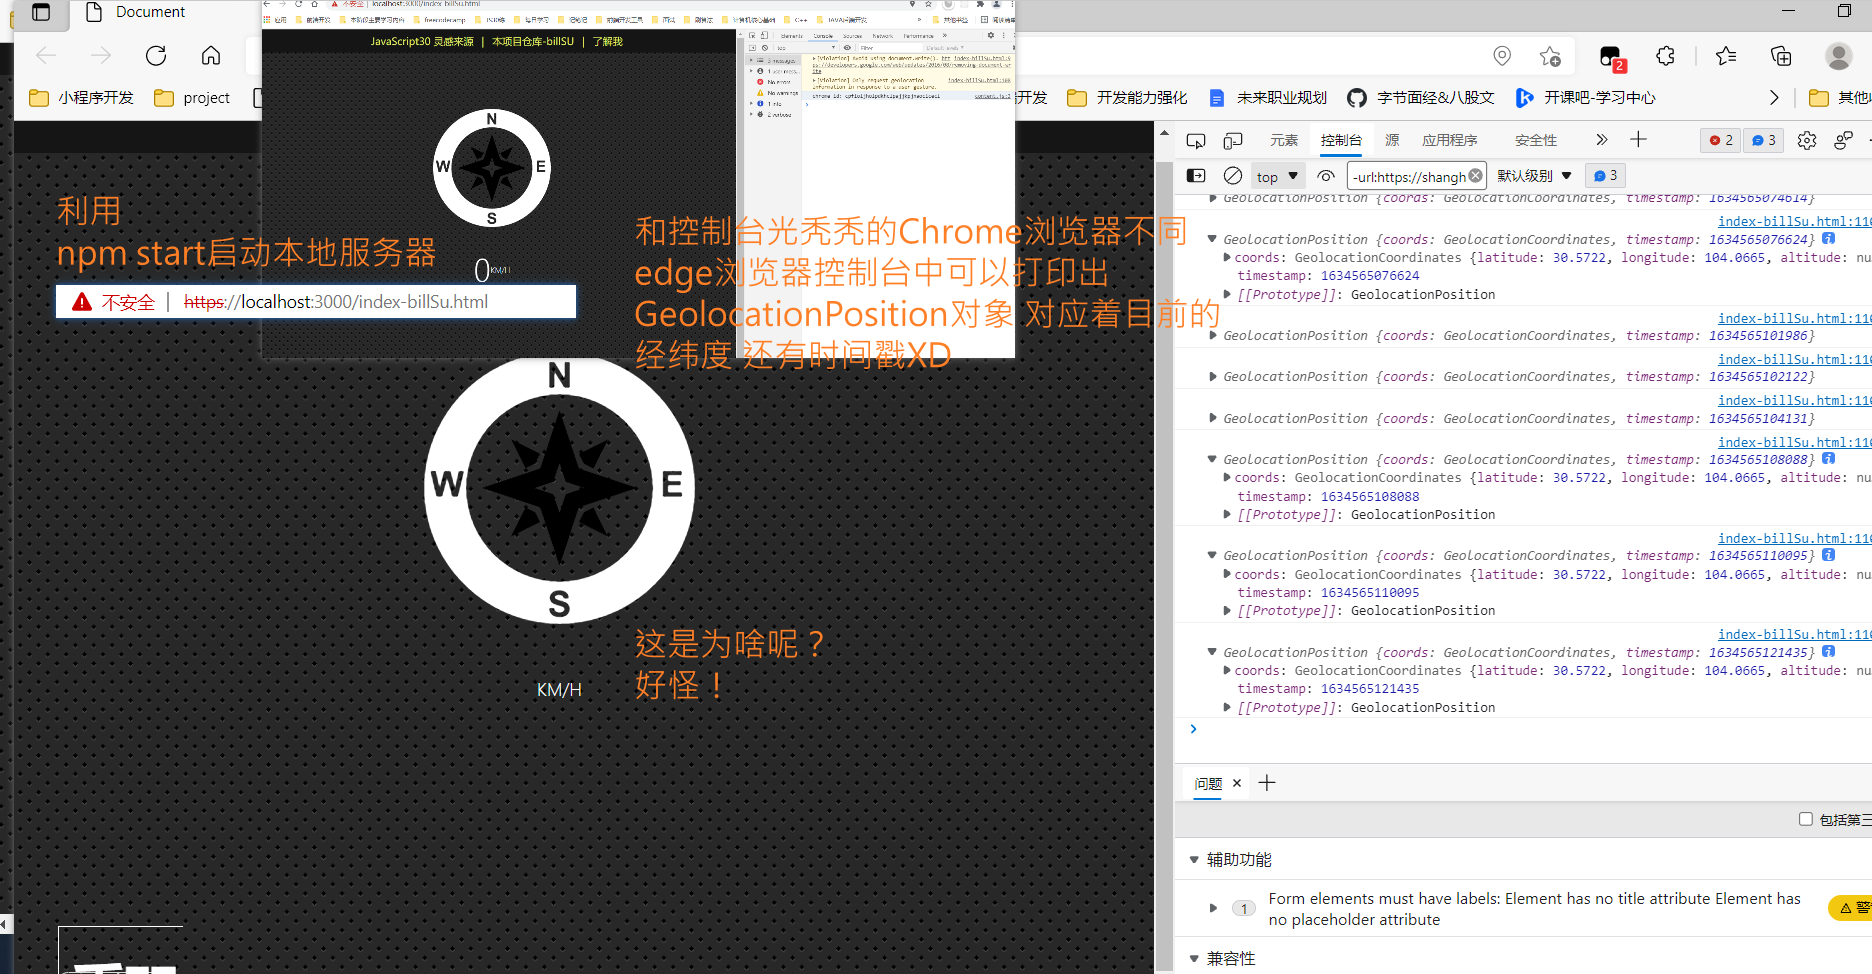The width and height of the screenshot is (1872, 974).
Task: Open the index-billSu.html:110 link above entry 1634565076624
Action: (x=1795, y=221)
